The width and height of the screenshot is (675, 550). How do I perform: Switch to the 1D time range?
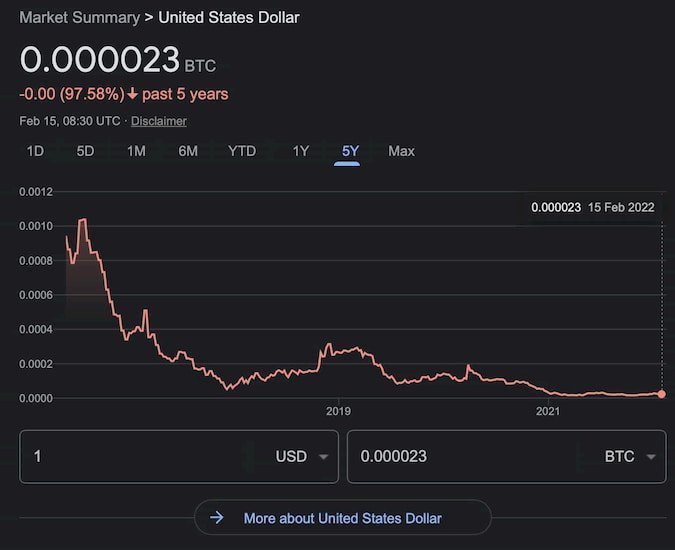click(35, 151)
